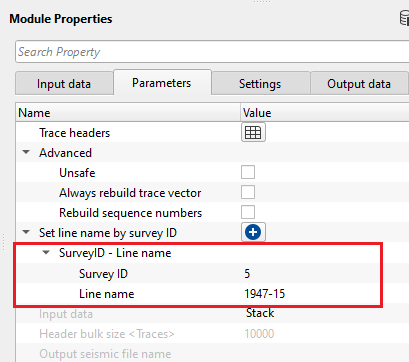Open the Settings tab
Screen dimensions: 409x362
(x=260, y=84)
